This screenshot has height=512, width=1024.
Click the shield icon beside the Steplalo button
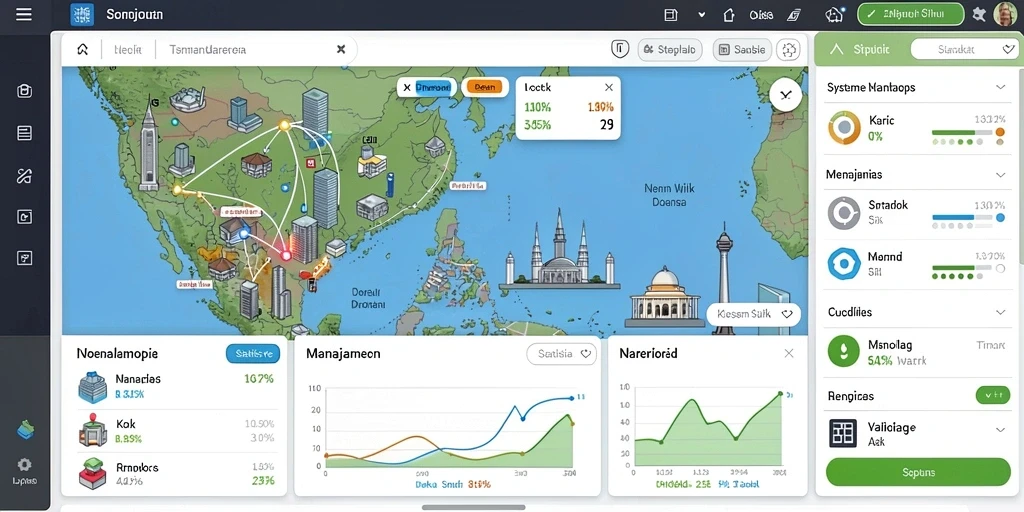click(620, 49)
